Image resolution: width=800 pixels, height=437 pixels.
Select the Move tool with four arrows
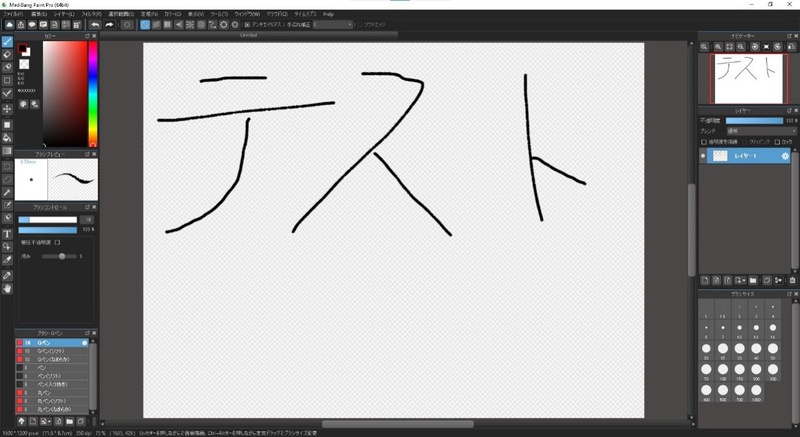[7, 109]
